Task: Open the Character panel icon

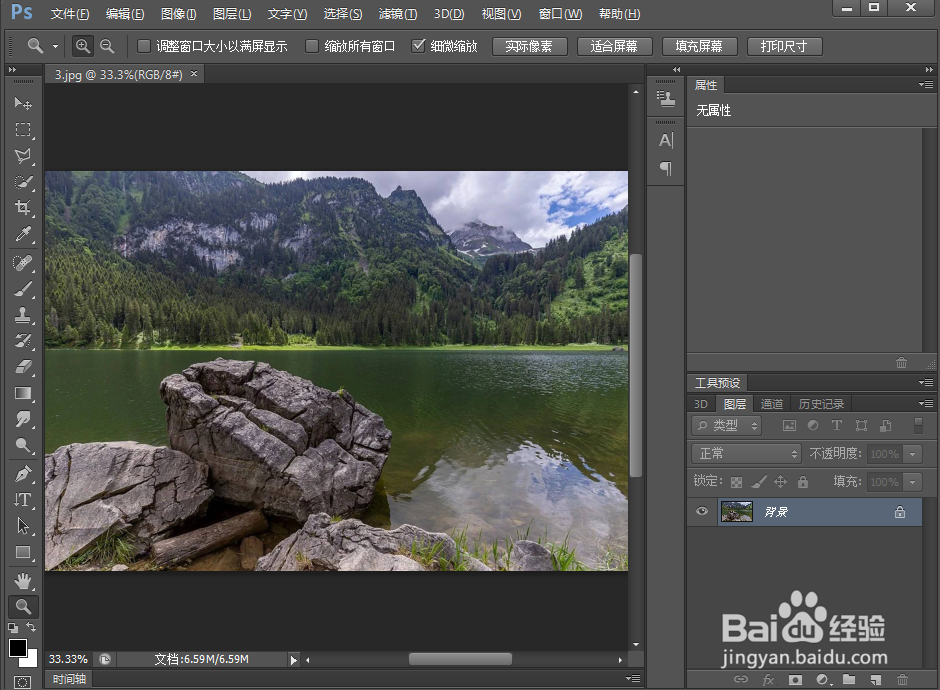Action: click(x=665, y=140)
